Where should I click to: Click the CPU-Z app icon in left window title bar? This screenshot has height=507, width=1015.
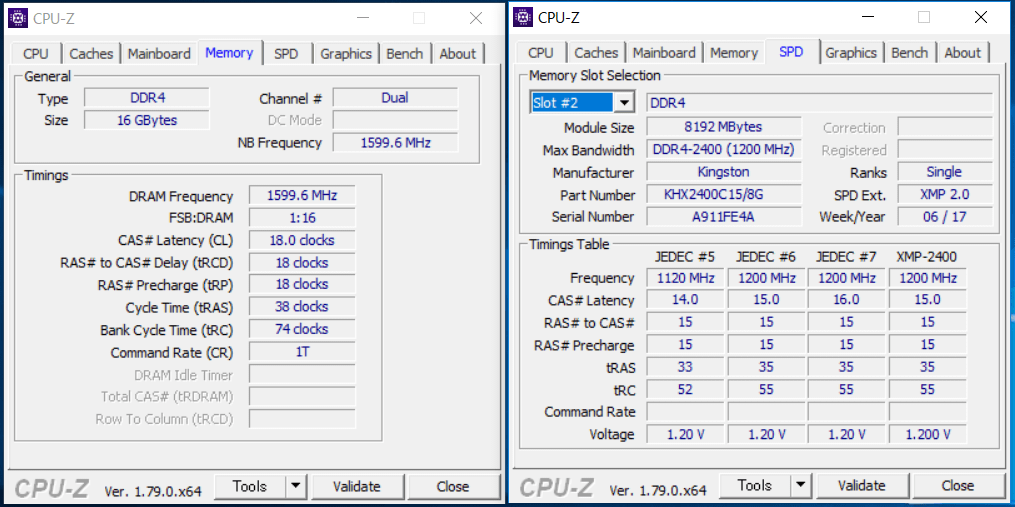(x=17, y=19)
